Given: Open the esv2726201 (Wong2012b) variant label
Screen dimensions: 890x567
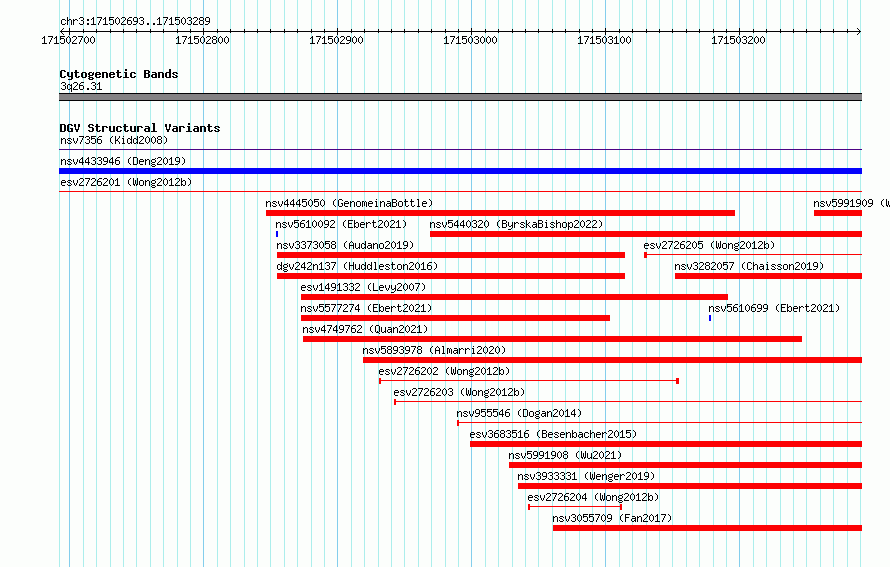Looking at the screenshot, I should (126, 182).
